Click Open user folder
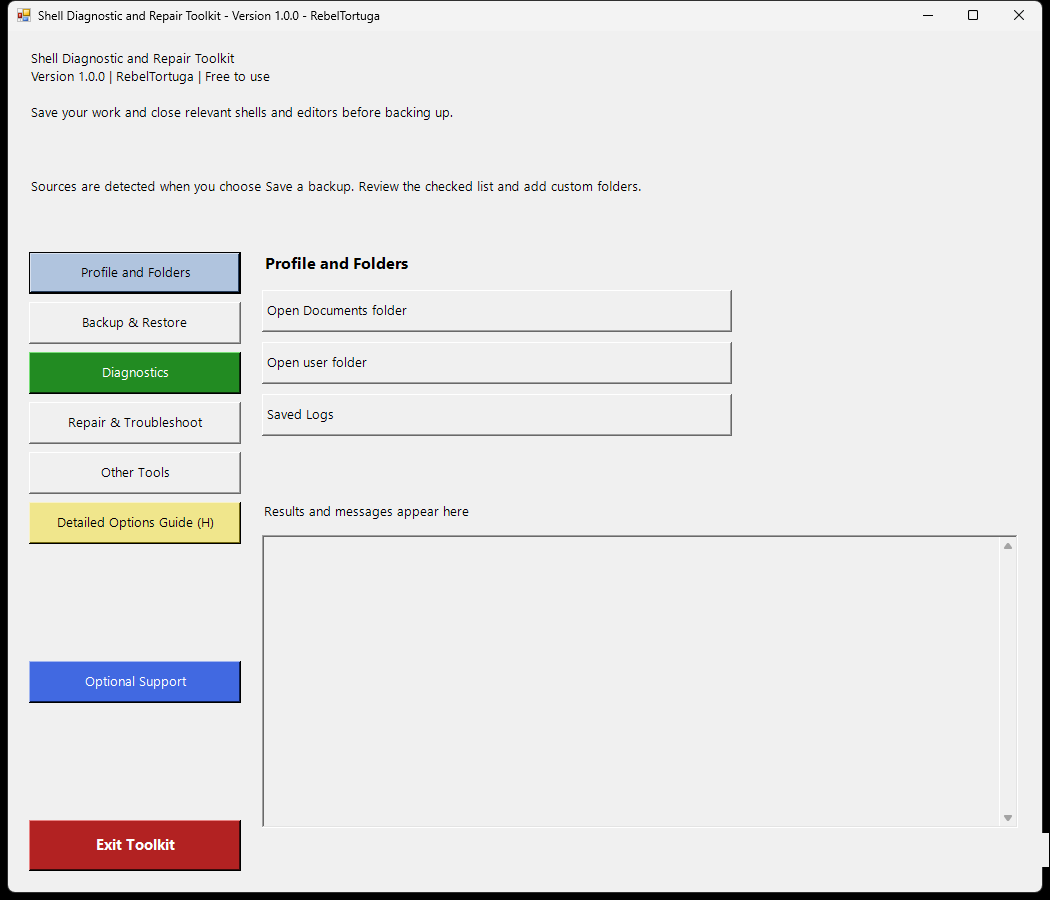 coord(496,363)
